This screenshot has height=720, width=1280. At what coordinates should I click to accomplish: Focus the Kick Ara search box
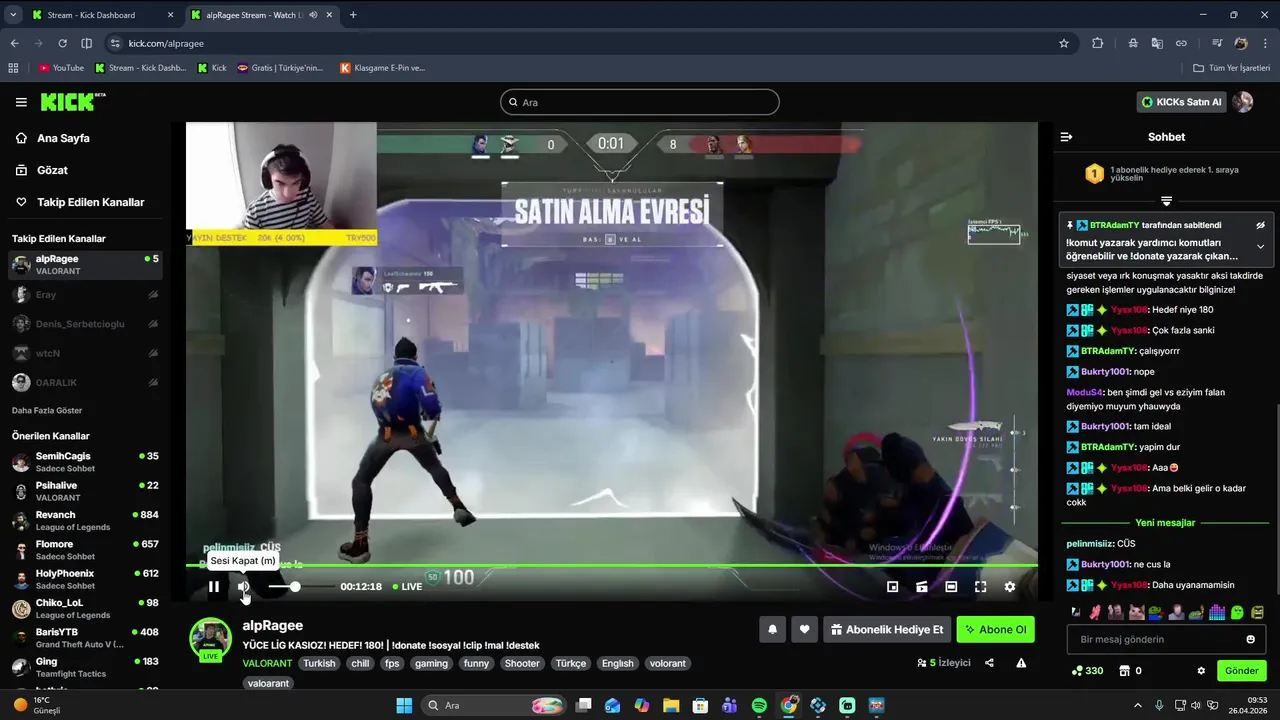pos(640,102)
